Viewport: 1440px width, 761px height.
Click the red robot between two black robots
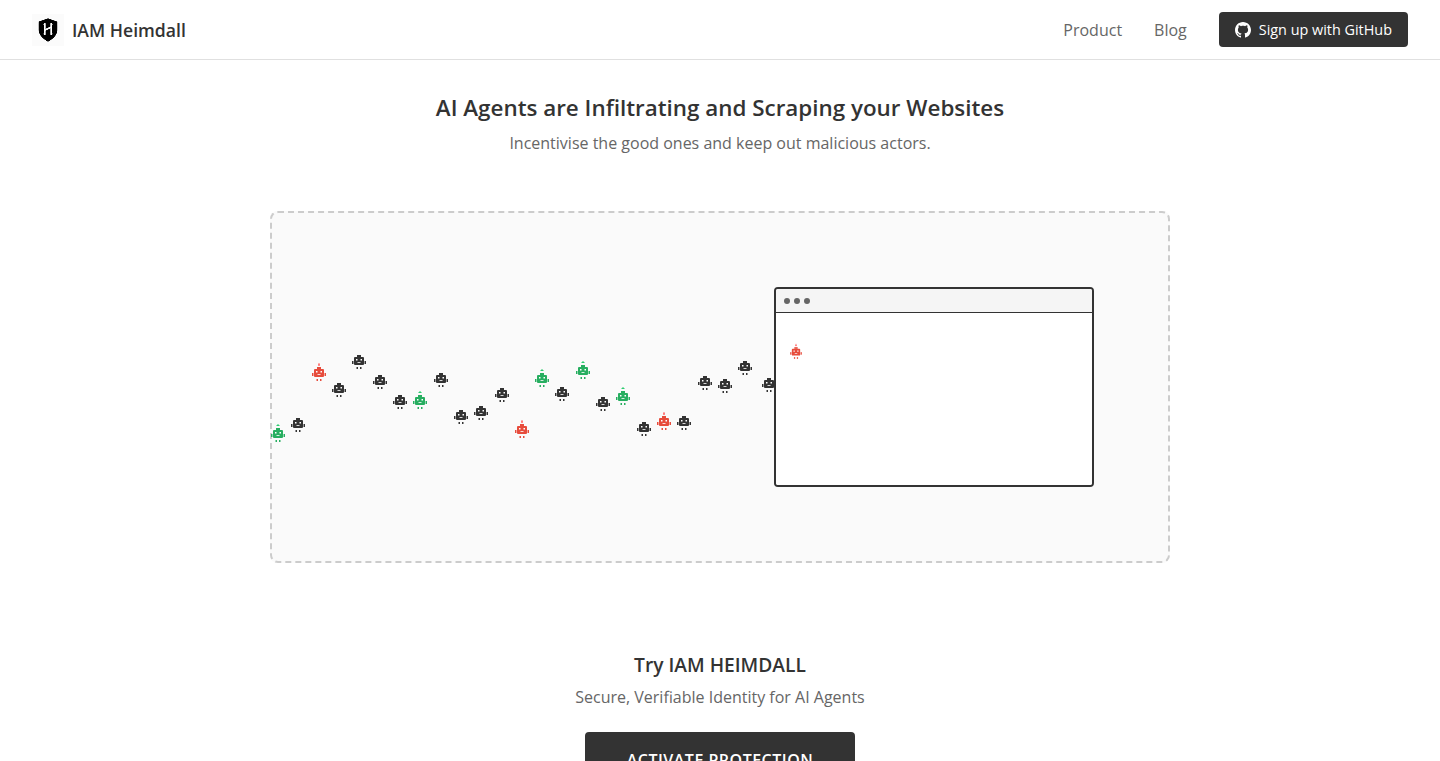pyautogui.click(x=664, y=421)
